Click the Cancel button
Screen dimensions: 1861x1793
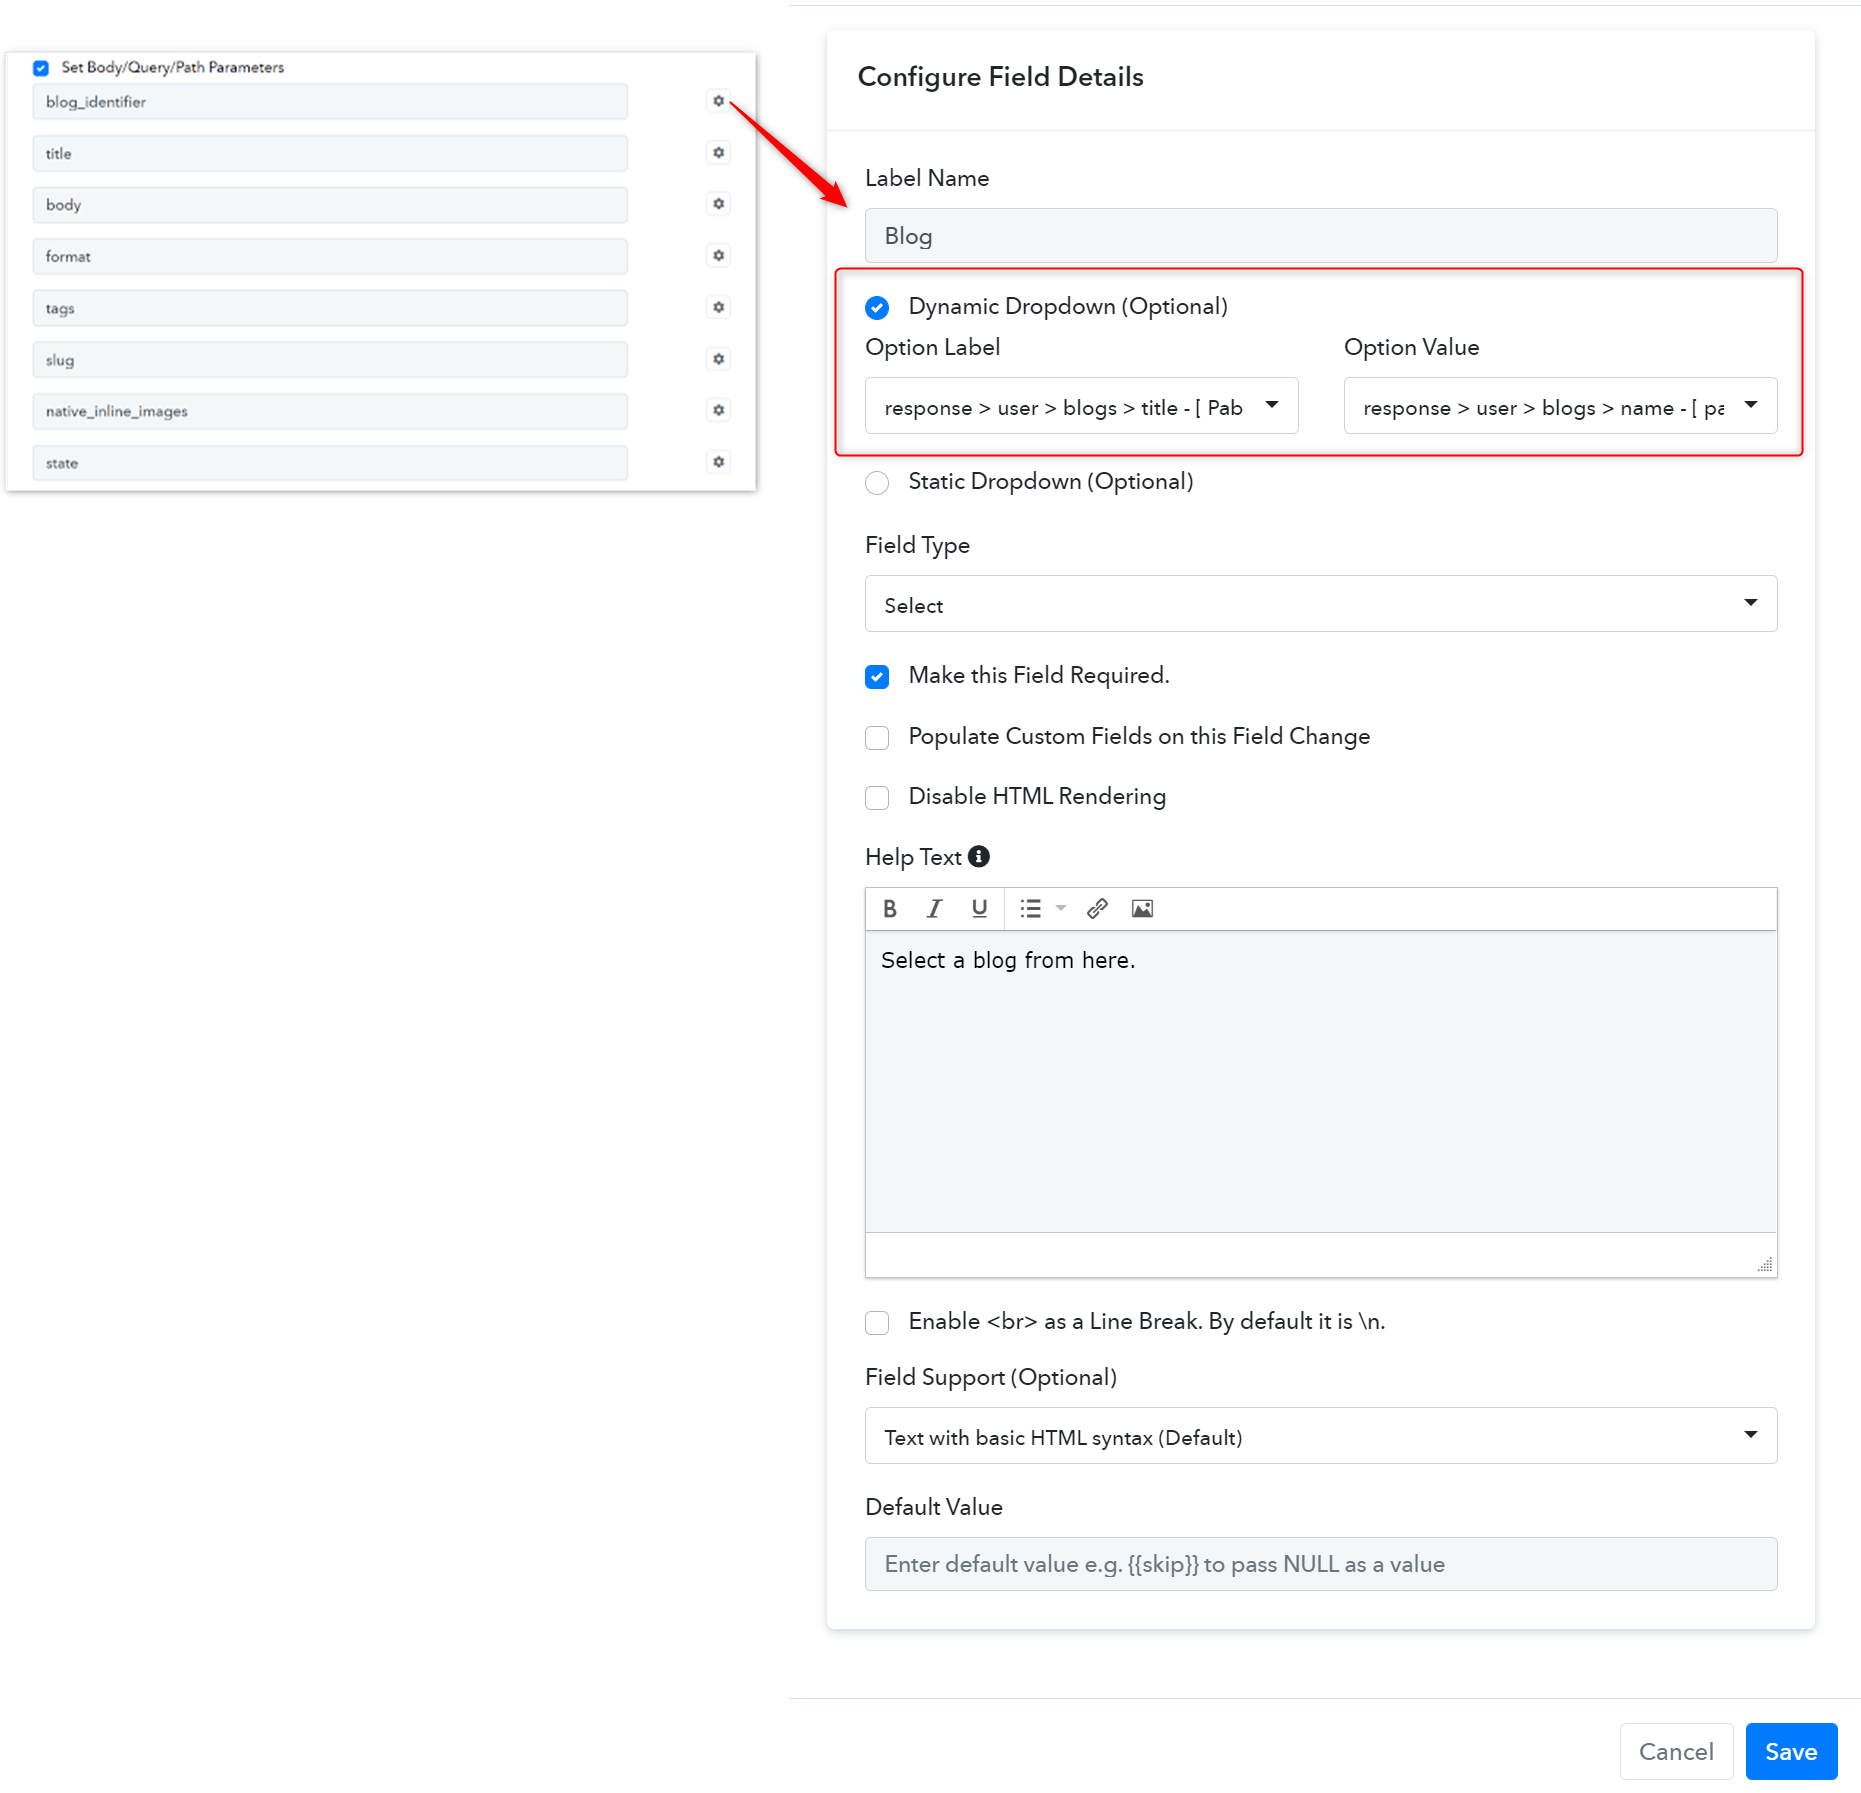1676,1751
